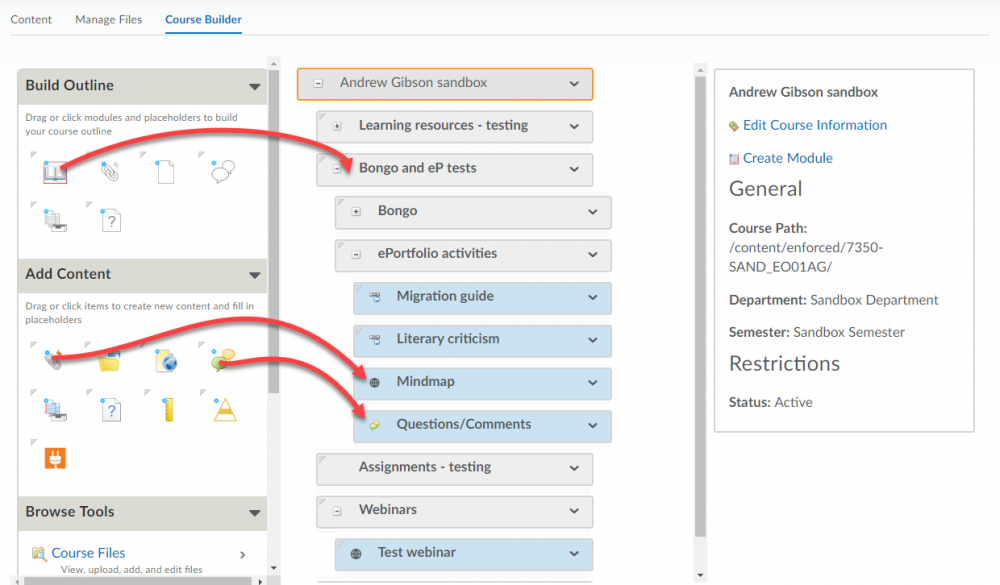Collapse the ePortfolio activities module
This screenshot has width=1000, height=585.
point(356,255)
